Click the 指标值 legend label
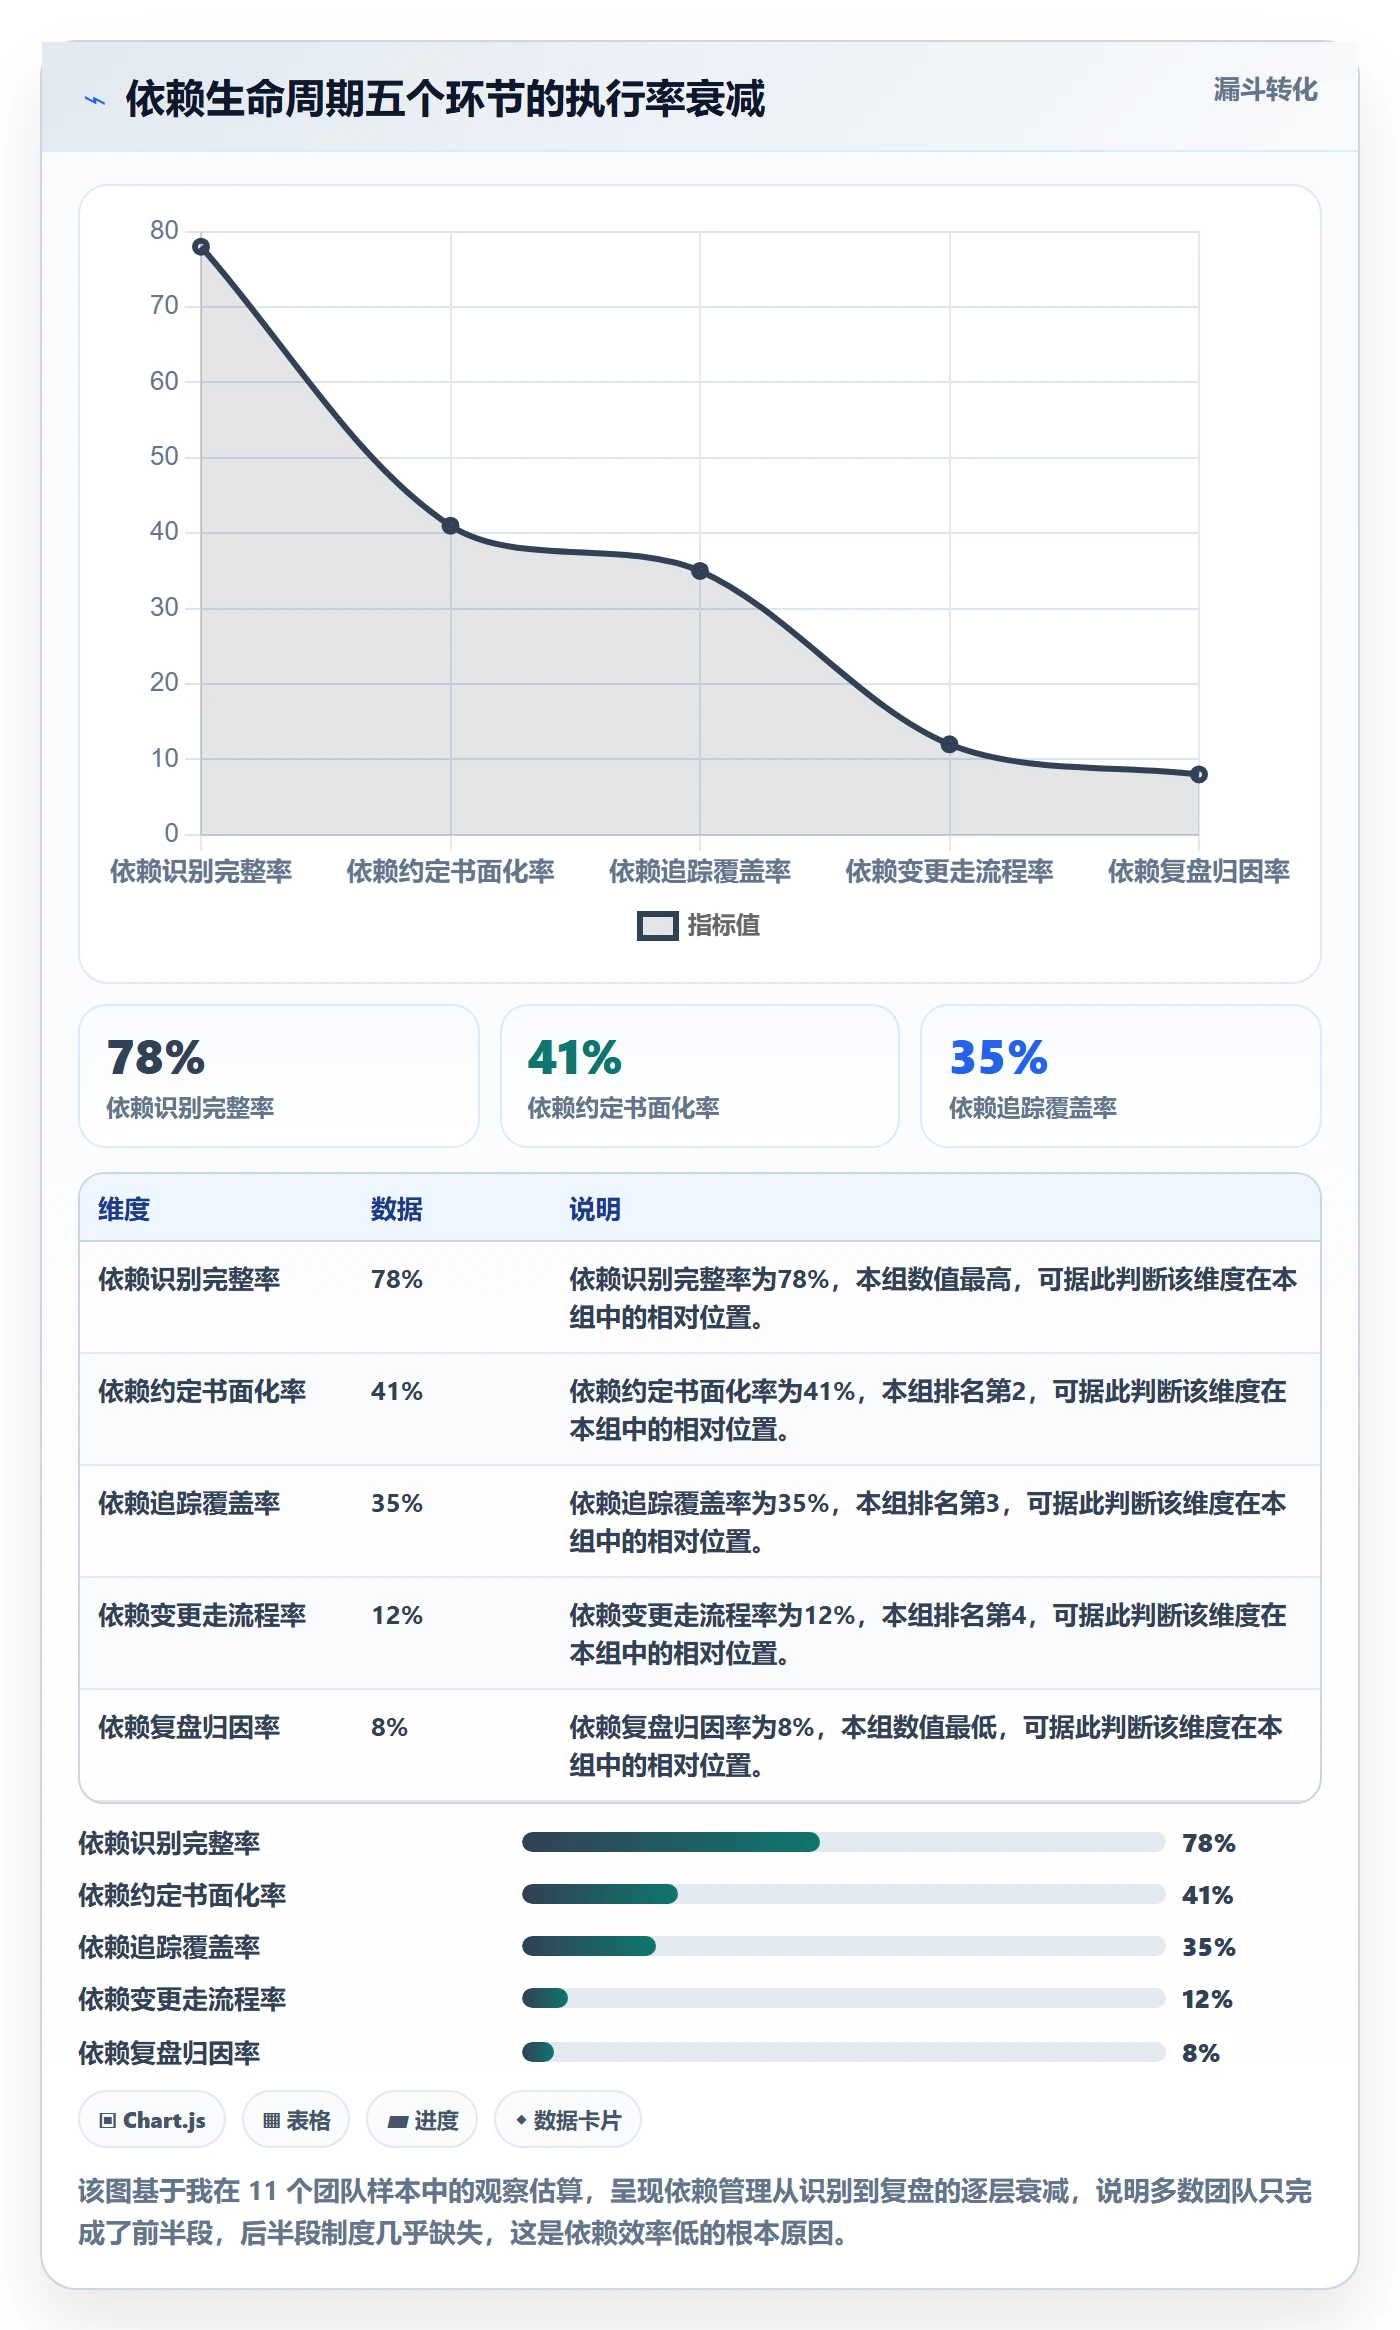1400x2330 pixels. pyautogui.click(x=723, y=926)
